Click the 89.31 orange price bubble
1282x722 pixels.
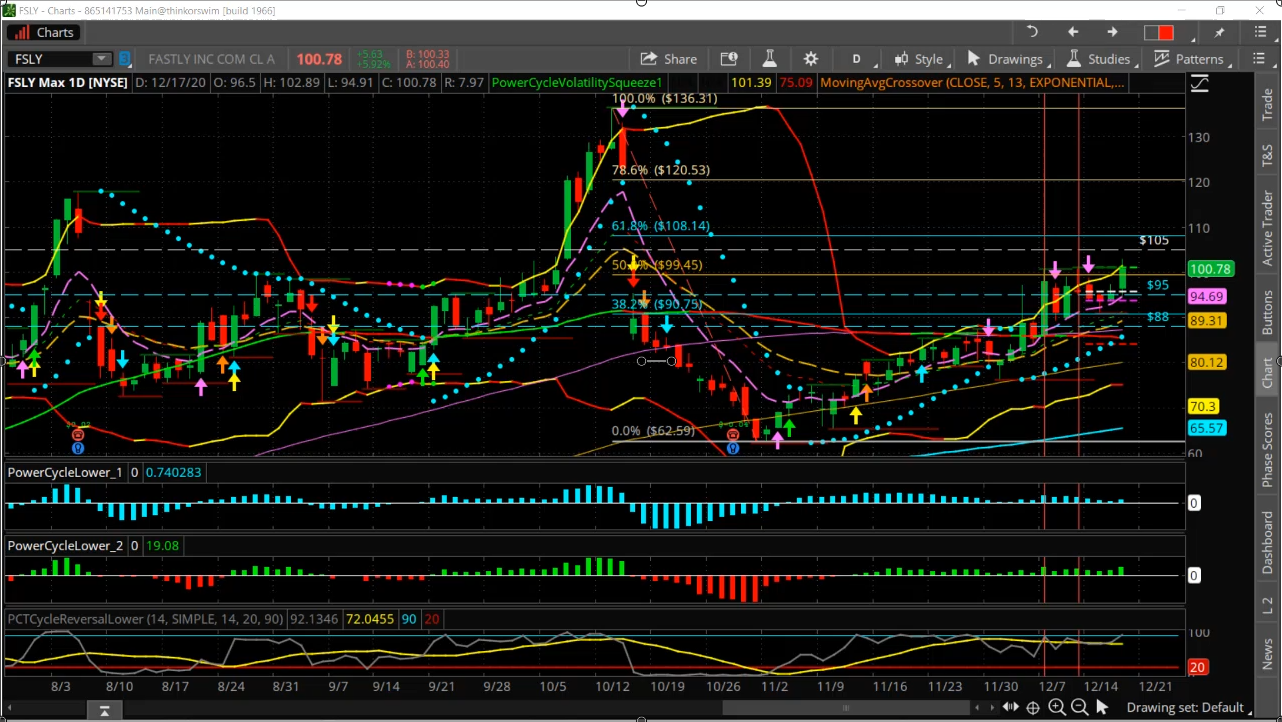pos(1207,321)
